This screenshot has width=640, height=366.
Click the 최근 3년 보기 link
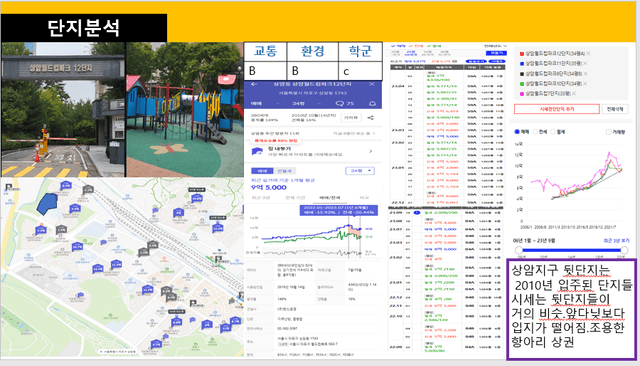click(616, 240)
